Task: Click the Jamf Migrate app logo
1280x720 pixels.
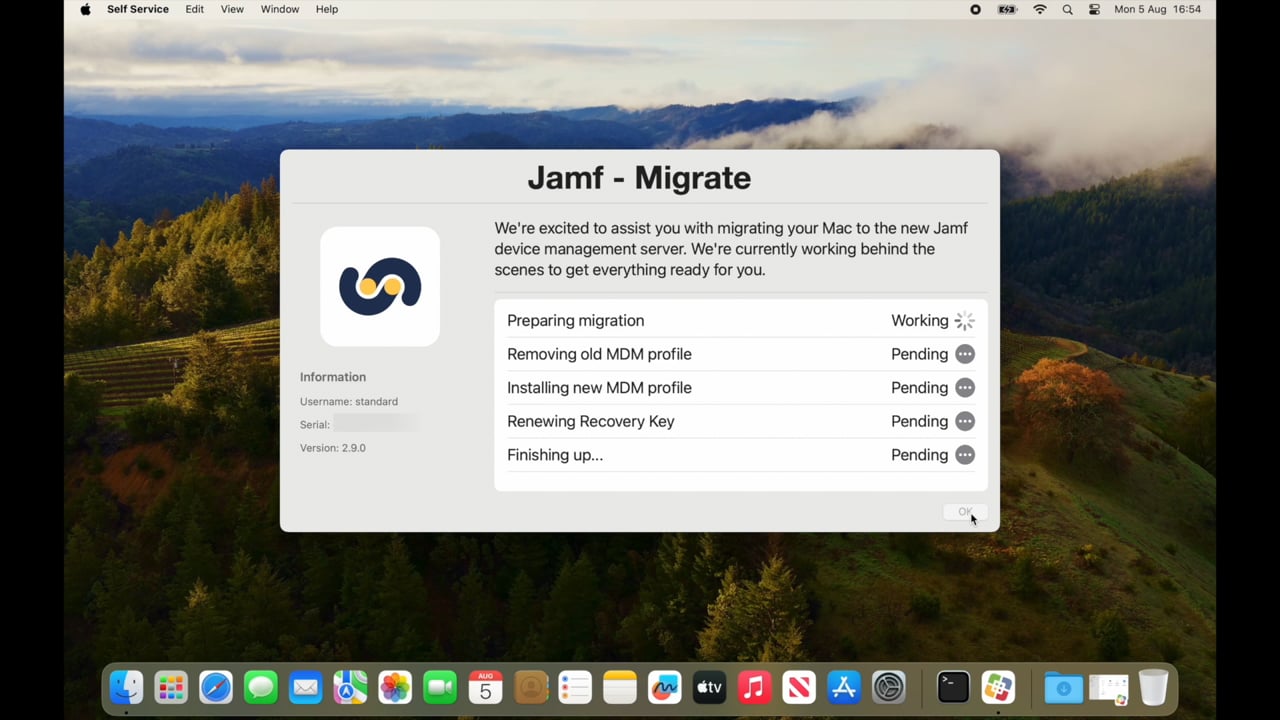Action: click(x=380, y=286)
